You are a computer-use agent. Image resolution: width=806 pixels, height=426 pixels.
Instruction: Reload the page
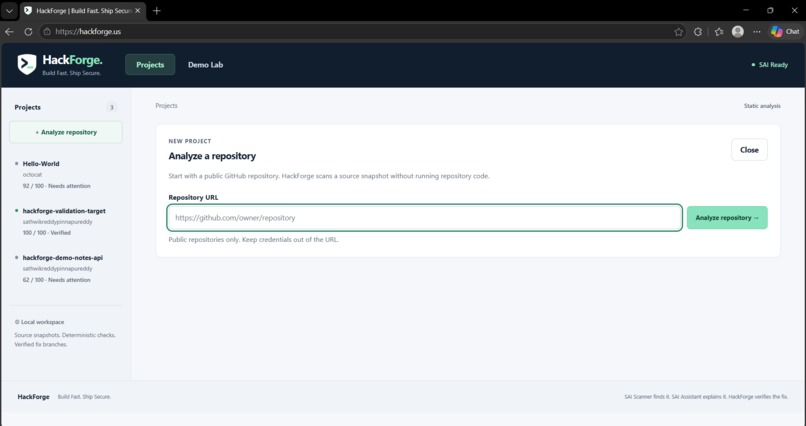28,31
